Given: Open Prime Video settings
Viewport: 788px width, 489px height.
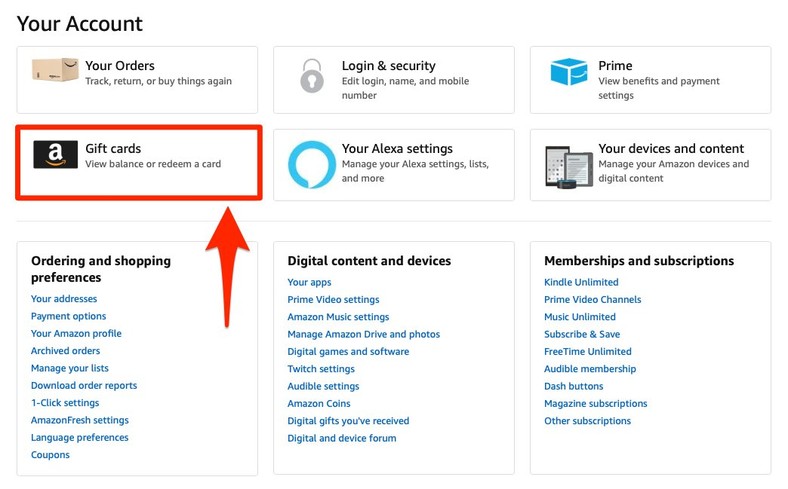Looking at the screenshot, I should [x=333, y=300].
